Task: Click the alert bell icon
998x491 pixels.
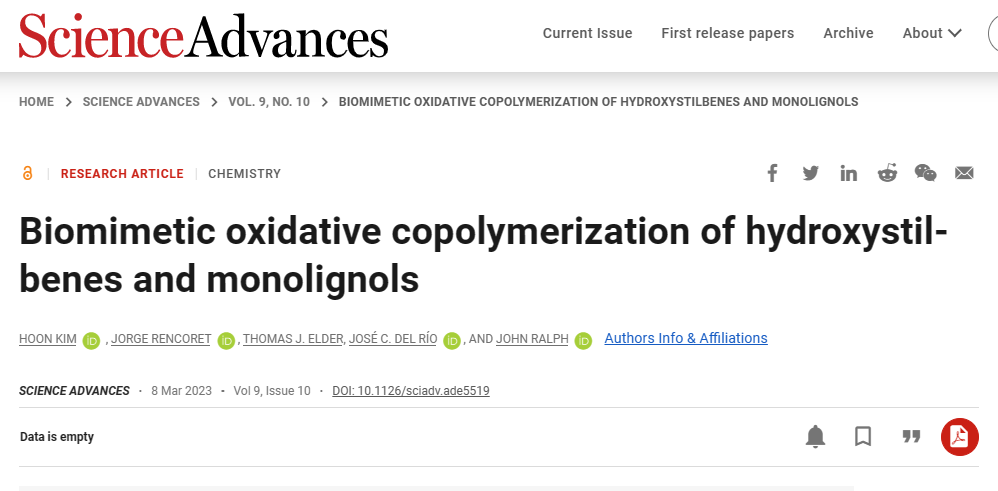Action: point(815,437)
